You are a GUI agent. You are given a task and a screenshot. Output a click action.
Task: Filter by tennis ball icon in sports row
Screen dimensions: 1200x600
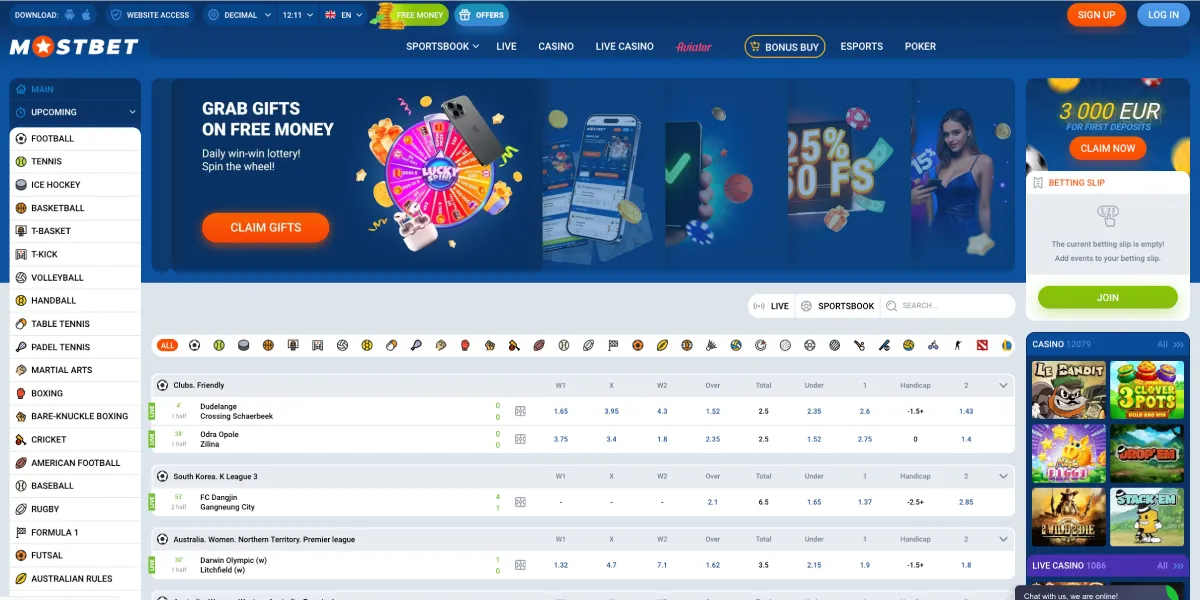(219, 345)
